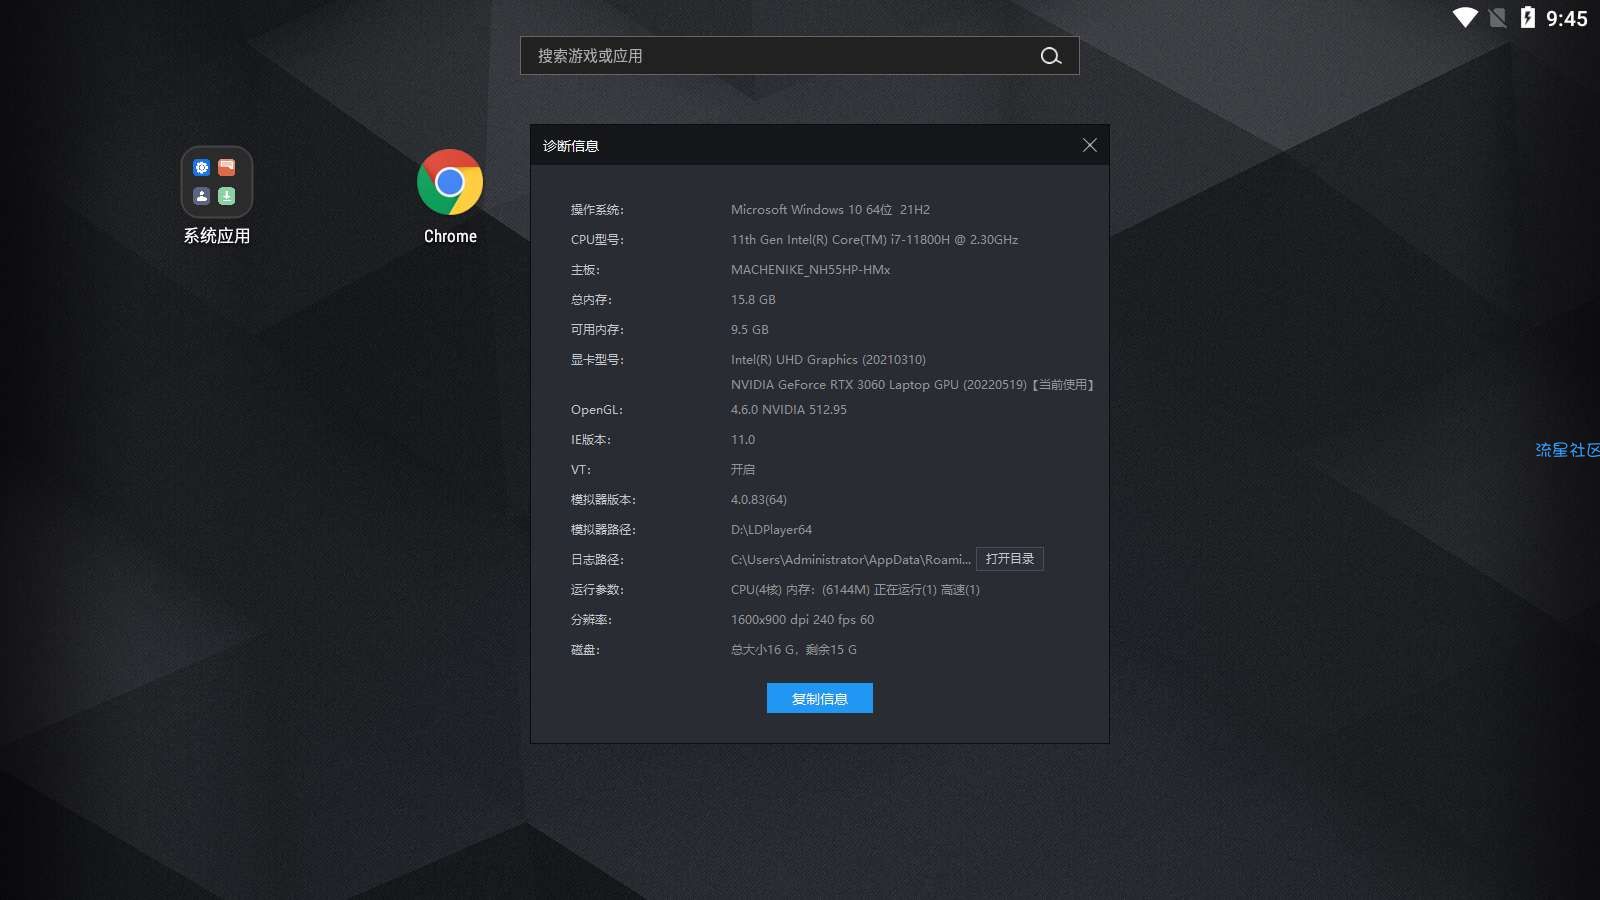This screenshot has height=900, width=1600.
Task: Click the 总大小16 G disk value
Action: tap(794, 650)
